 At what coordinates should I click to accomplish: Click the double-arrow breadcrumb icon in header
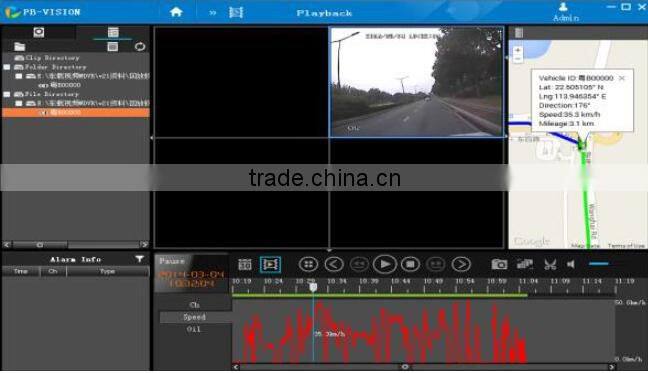pyautogui.click(x=212, y=13)
